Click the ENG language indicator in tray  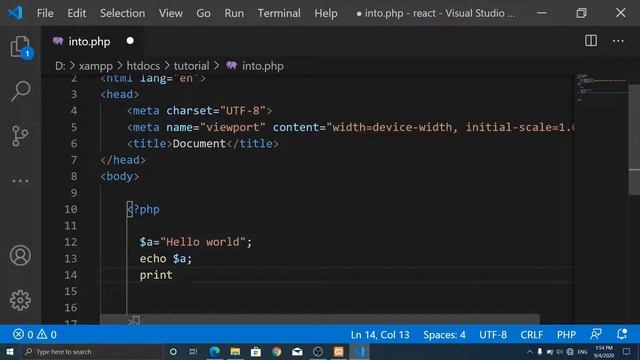tap(582, 351)
